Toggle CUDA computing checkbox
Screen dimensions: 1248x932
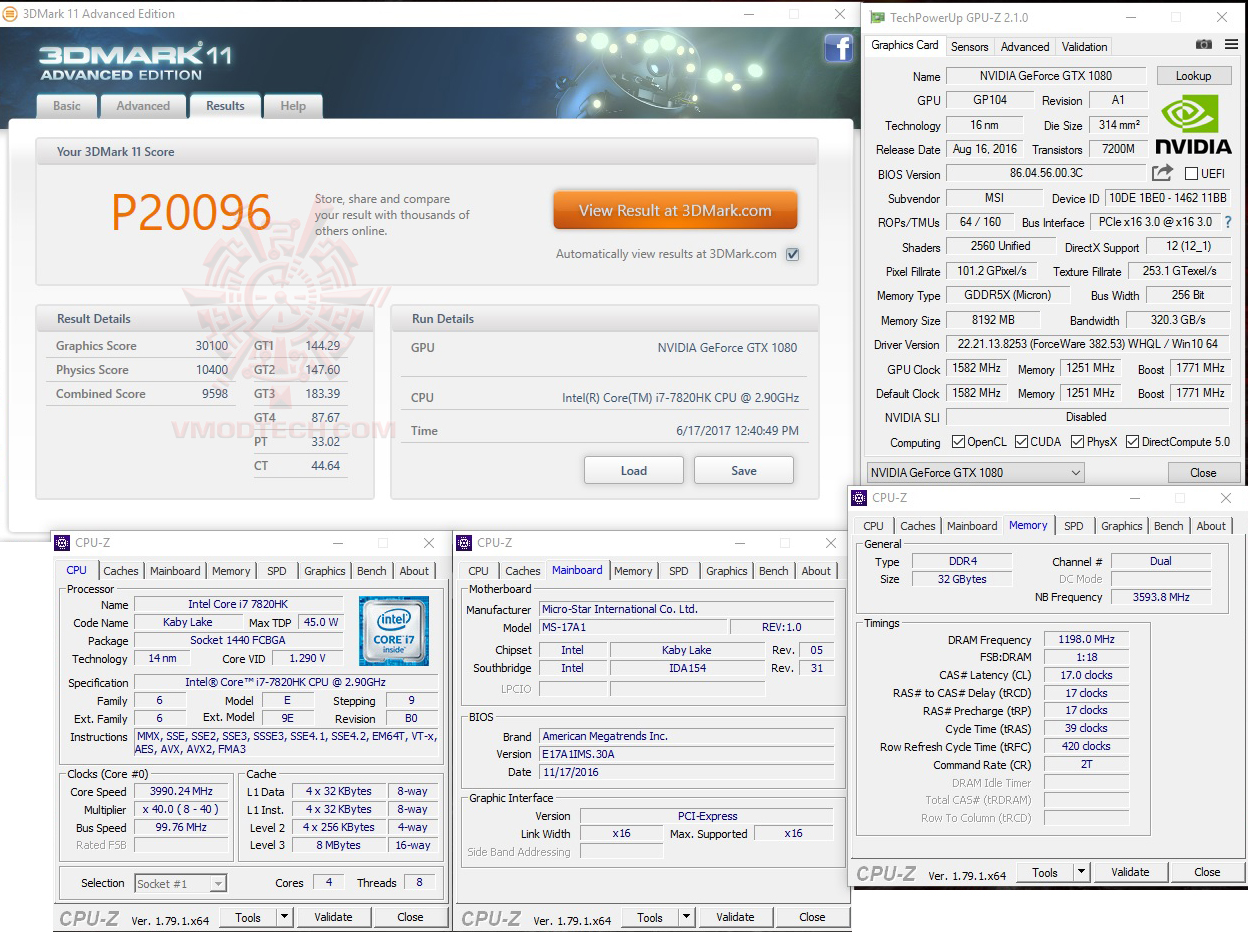click(x=1021, y=441)
